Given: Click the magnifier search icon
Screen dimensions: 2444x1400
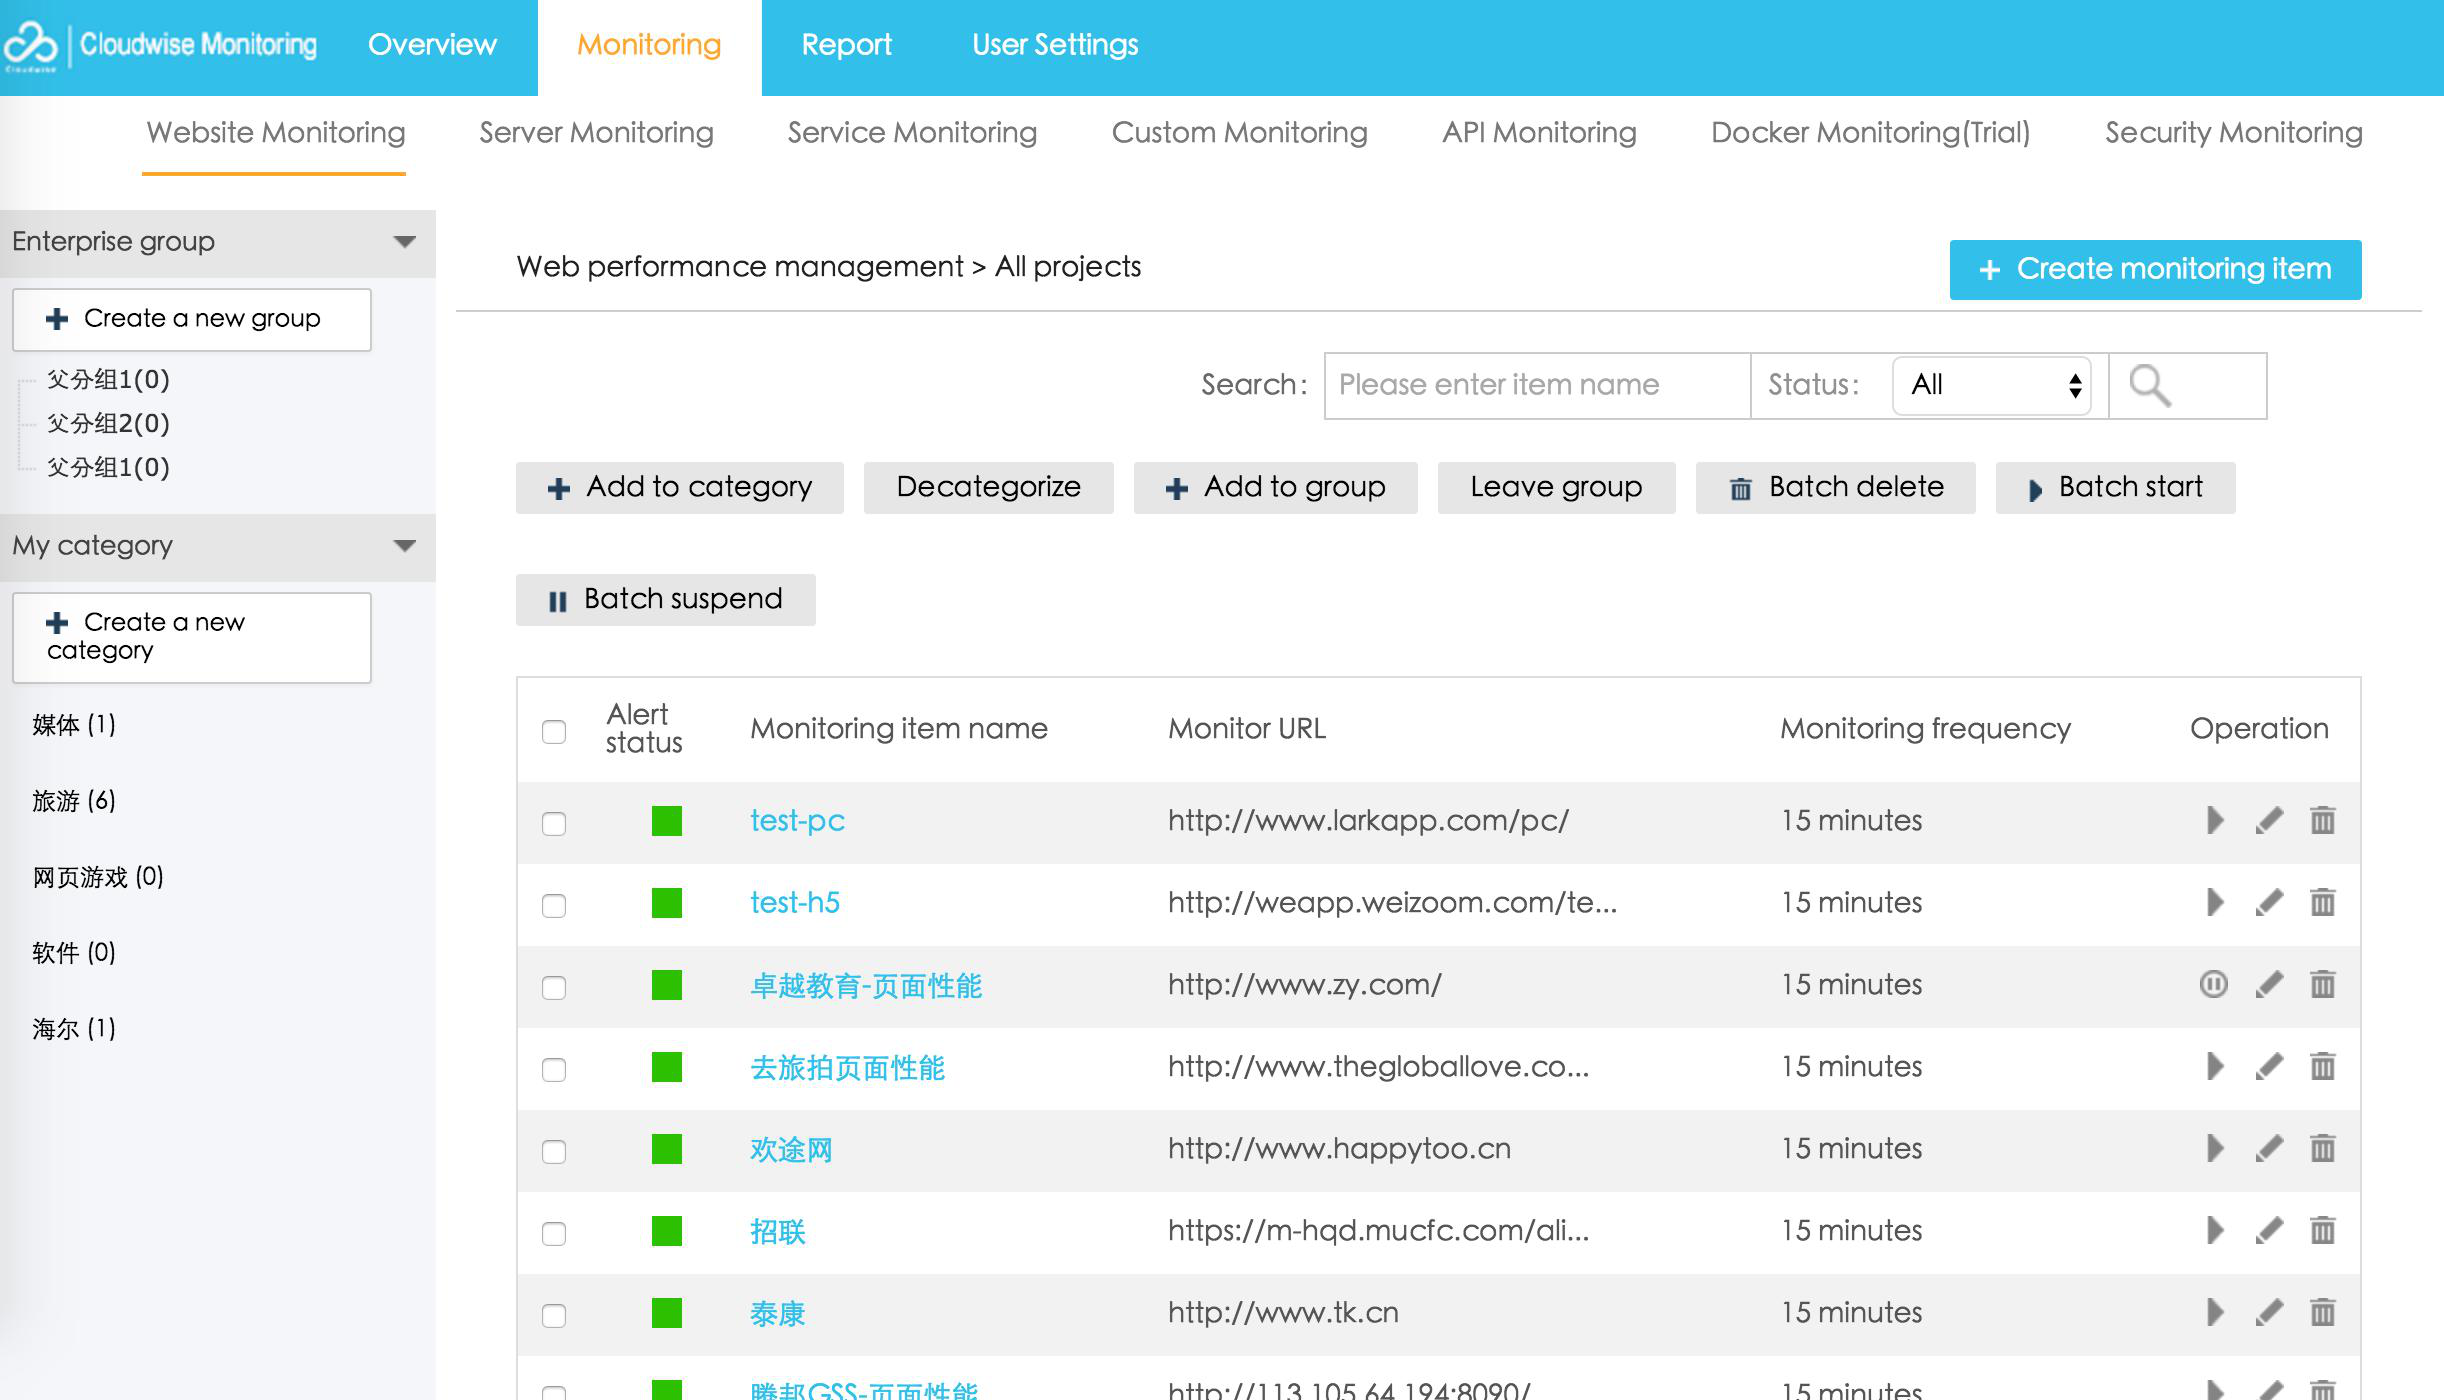Looking at the screenshot, I should pos(2149,385).
